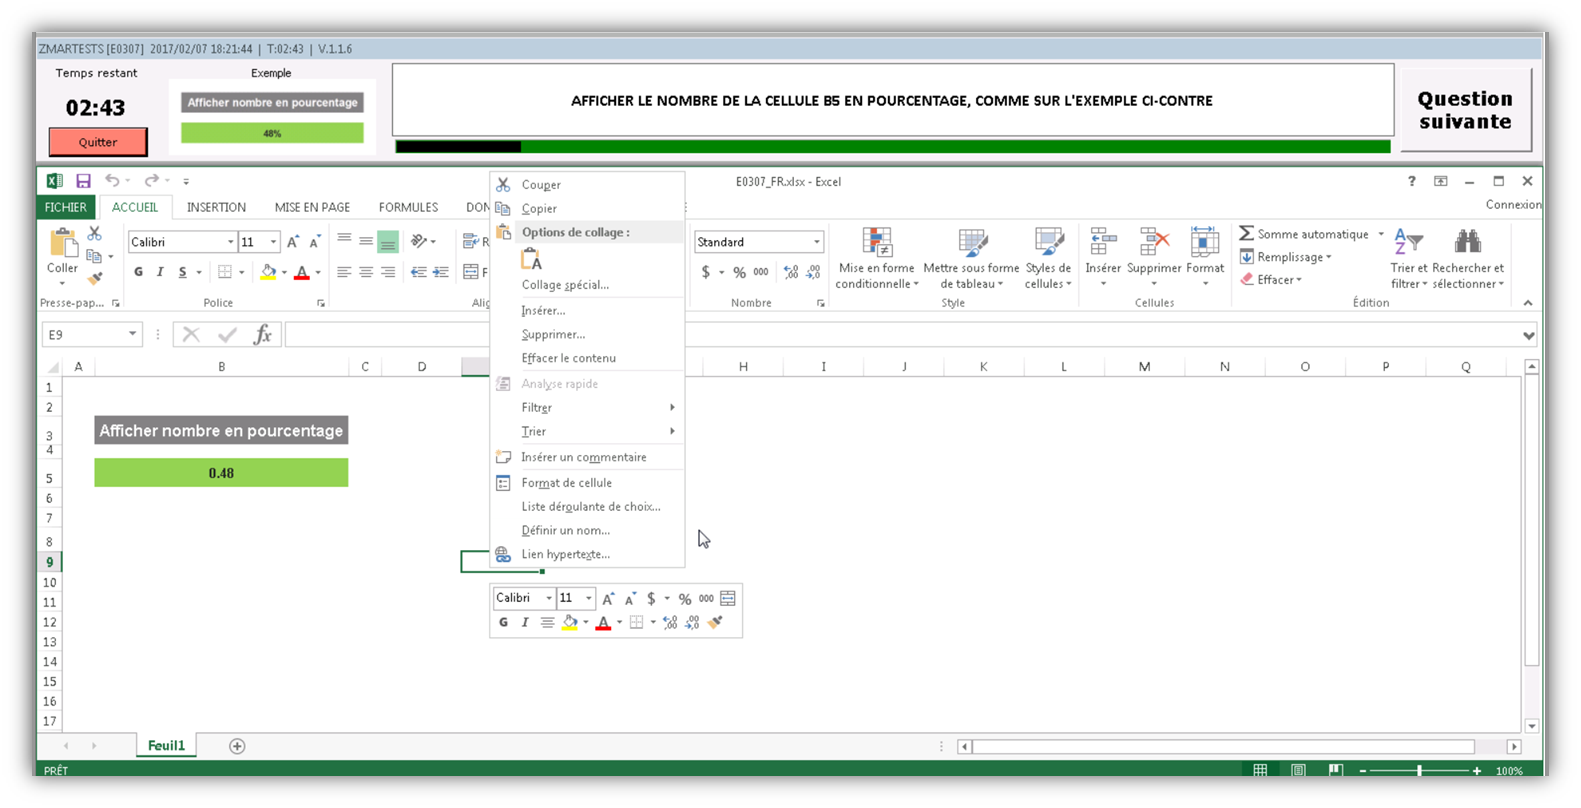Viewport: 1581px width, 808px height.
Task: Click Rechercher et sélectionner binoculars icon
Action: [x=1468, y=242]
